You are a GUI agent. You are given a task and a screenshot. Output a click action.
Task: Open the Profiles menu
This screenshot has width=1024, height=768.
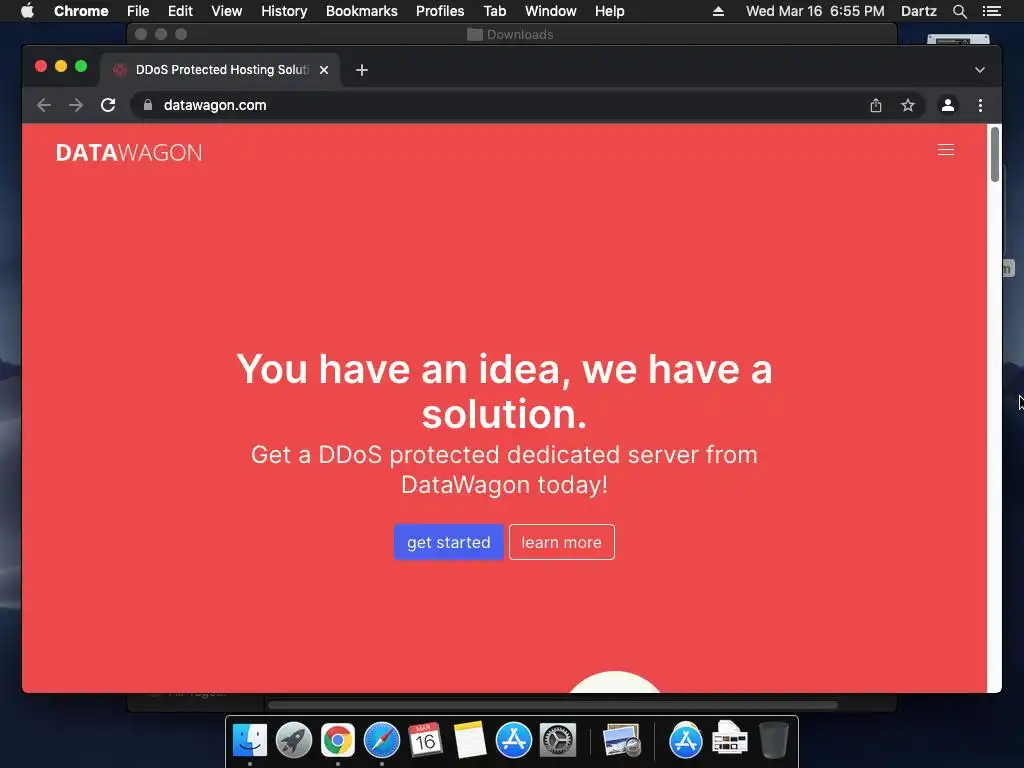(440, 11)
